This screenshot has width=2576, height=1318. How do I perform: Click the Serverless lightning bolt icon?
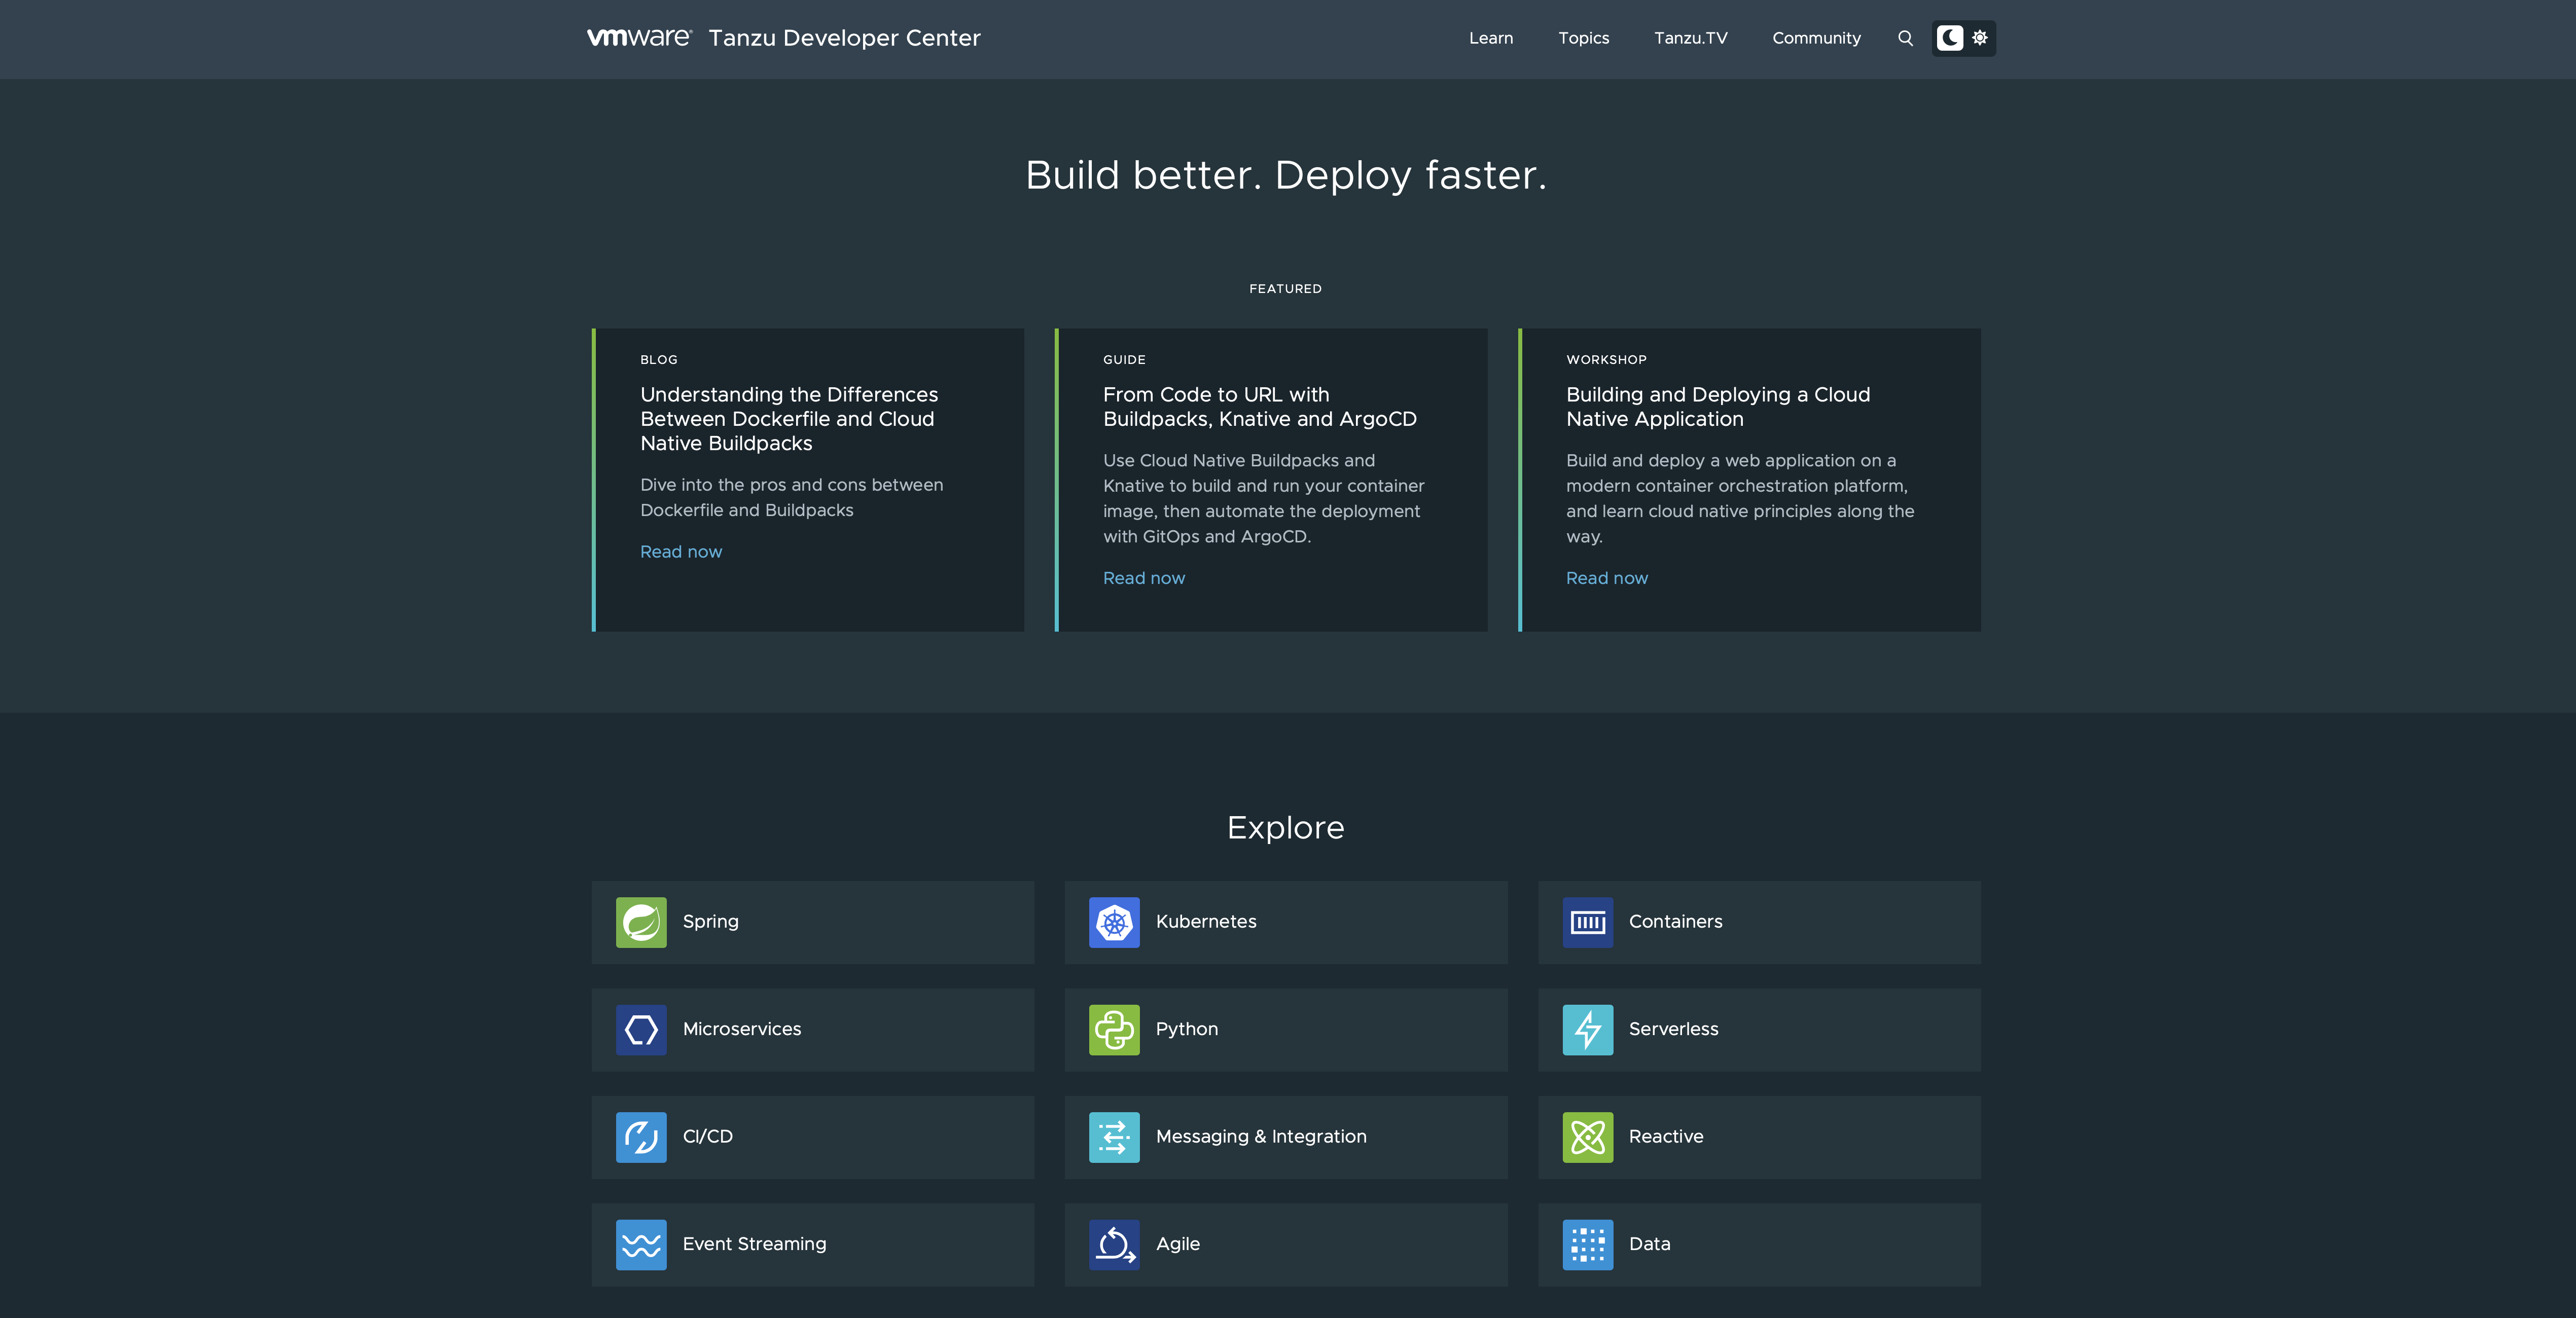pos(1587,1029)
